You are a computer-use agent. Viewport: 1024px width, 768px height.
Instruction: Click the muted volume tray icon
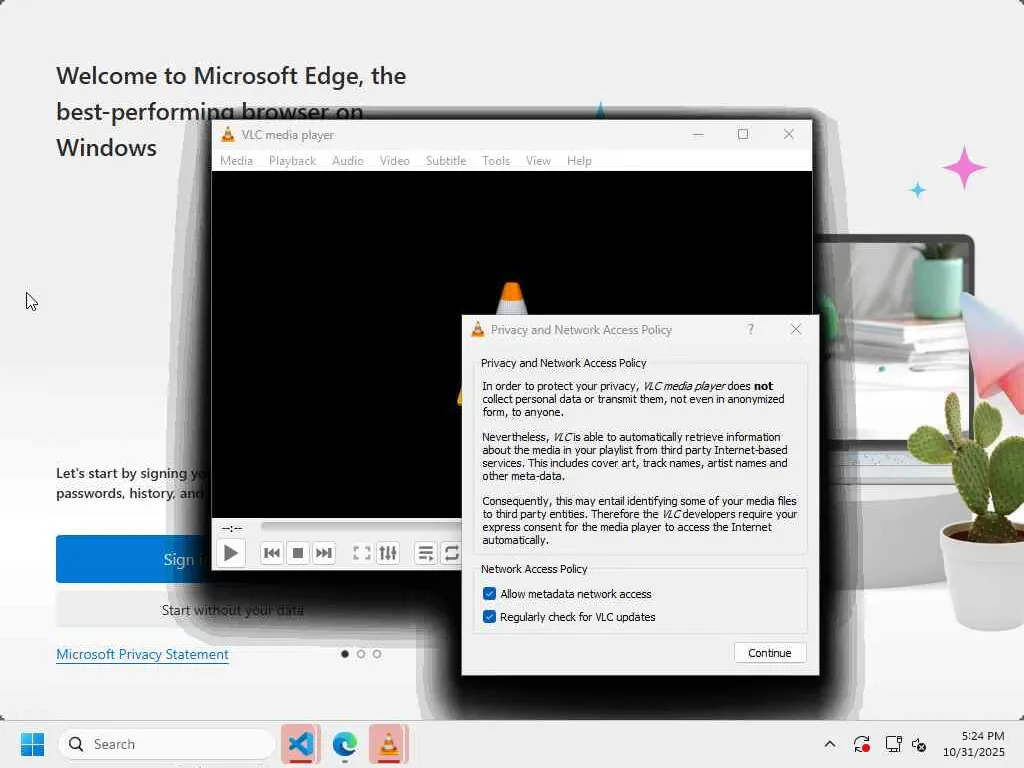(919, 744)
